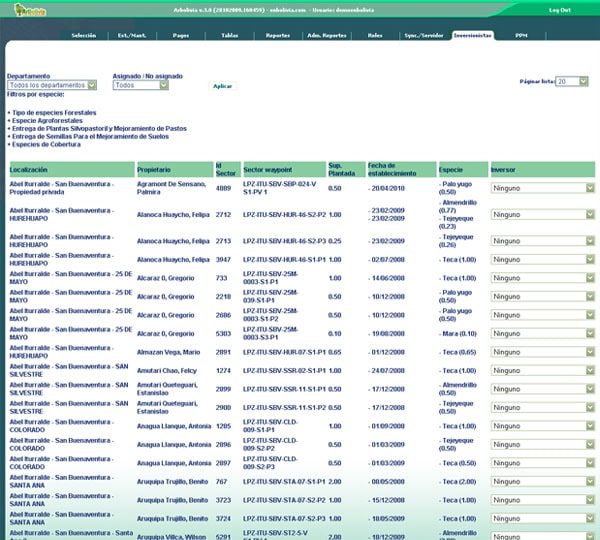Open Tipo de especies Forestales filter

pyautogui.click(x=54, y=113)
